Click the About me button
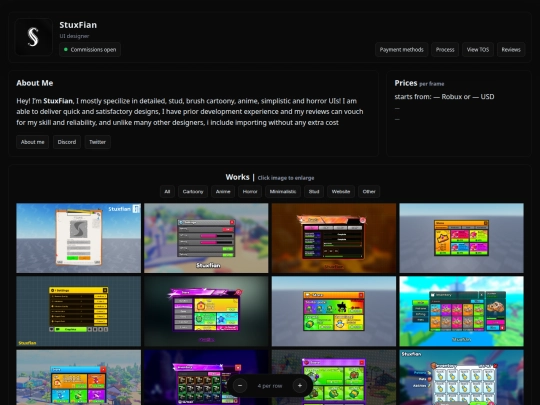 tap(32, 142)
